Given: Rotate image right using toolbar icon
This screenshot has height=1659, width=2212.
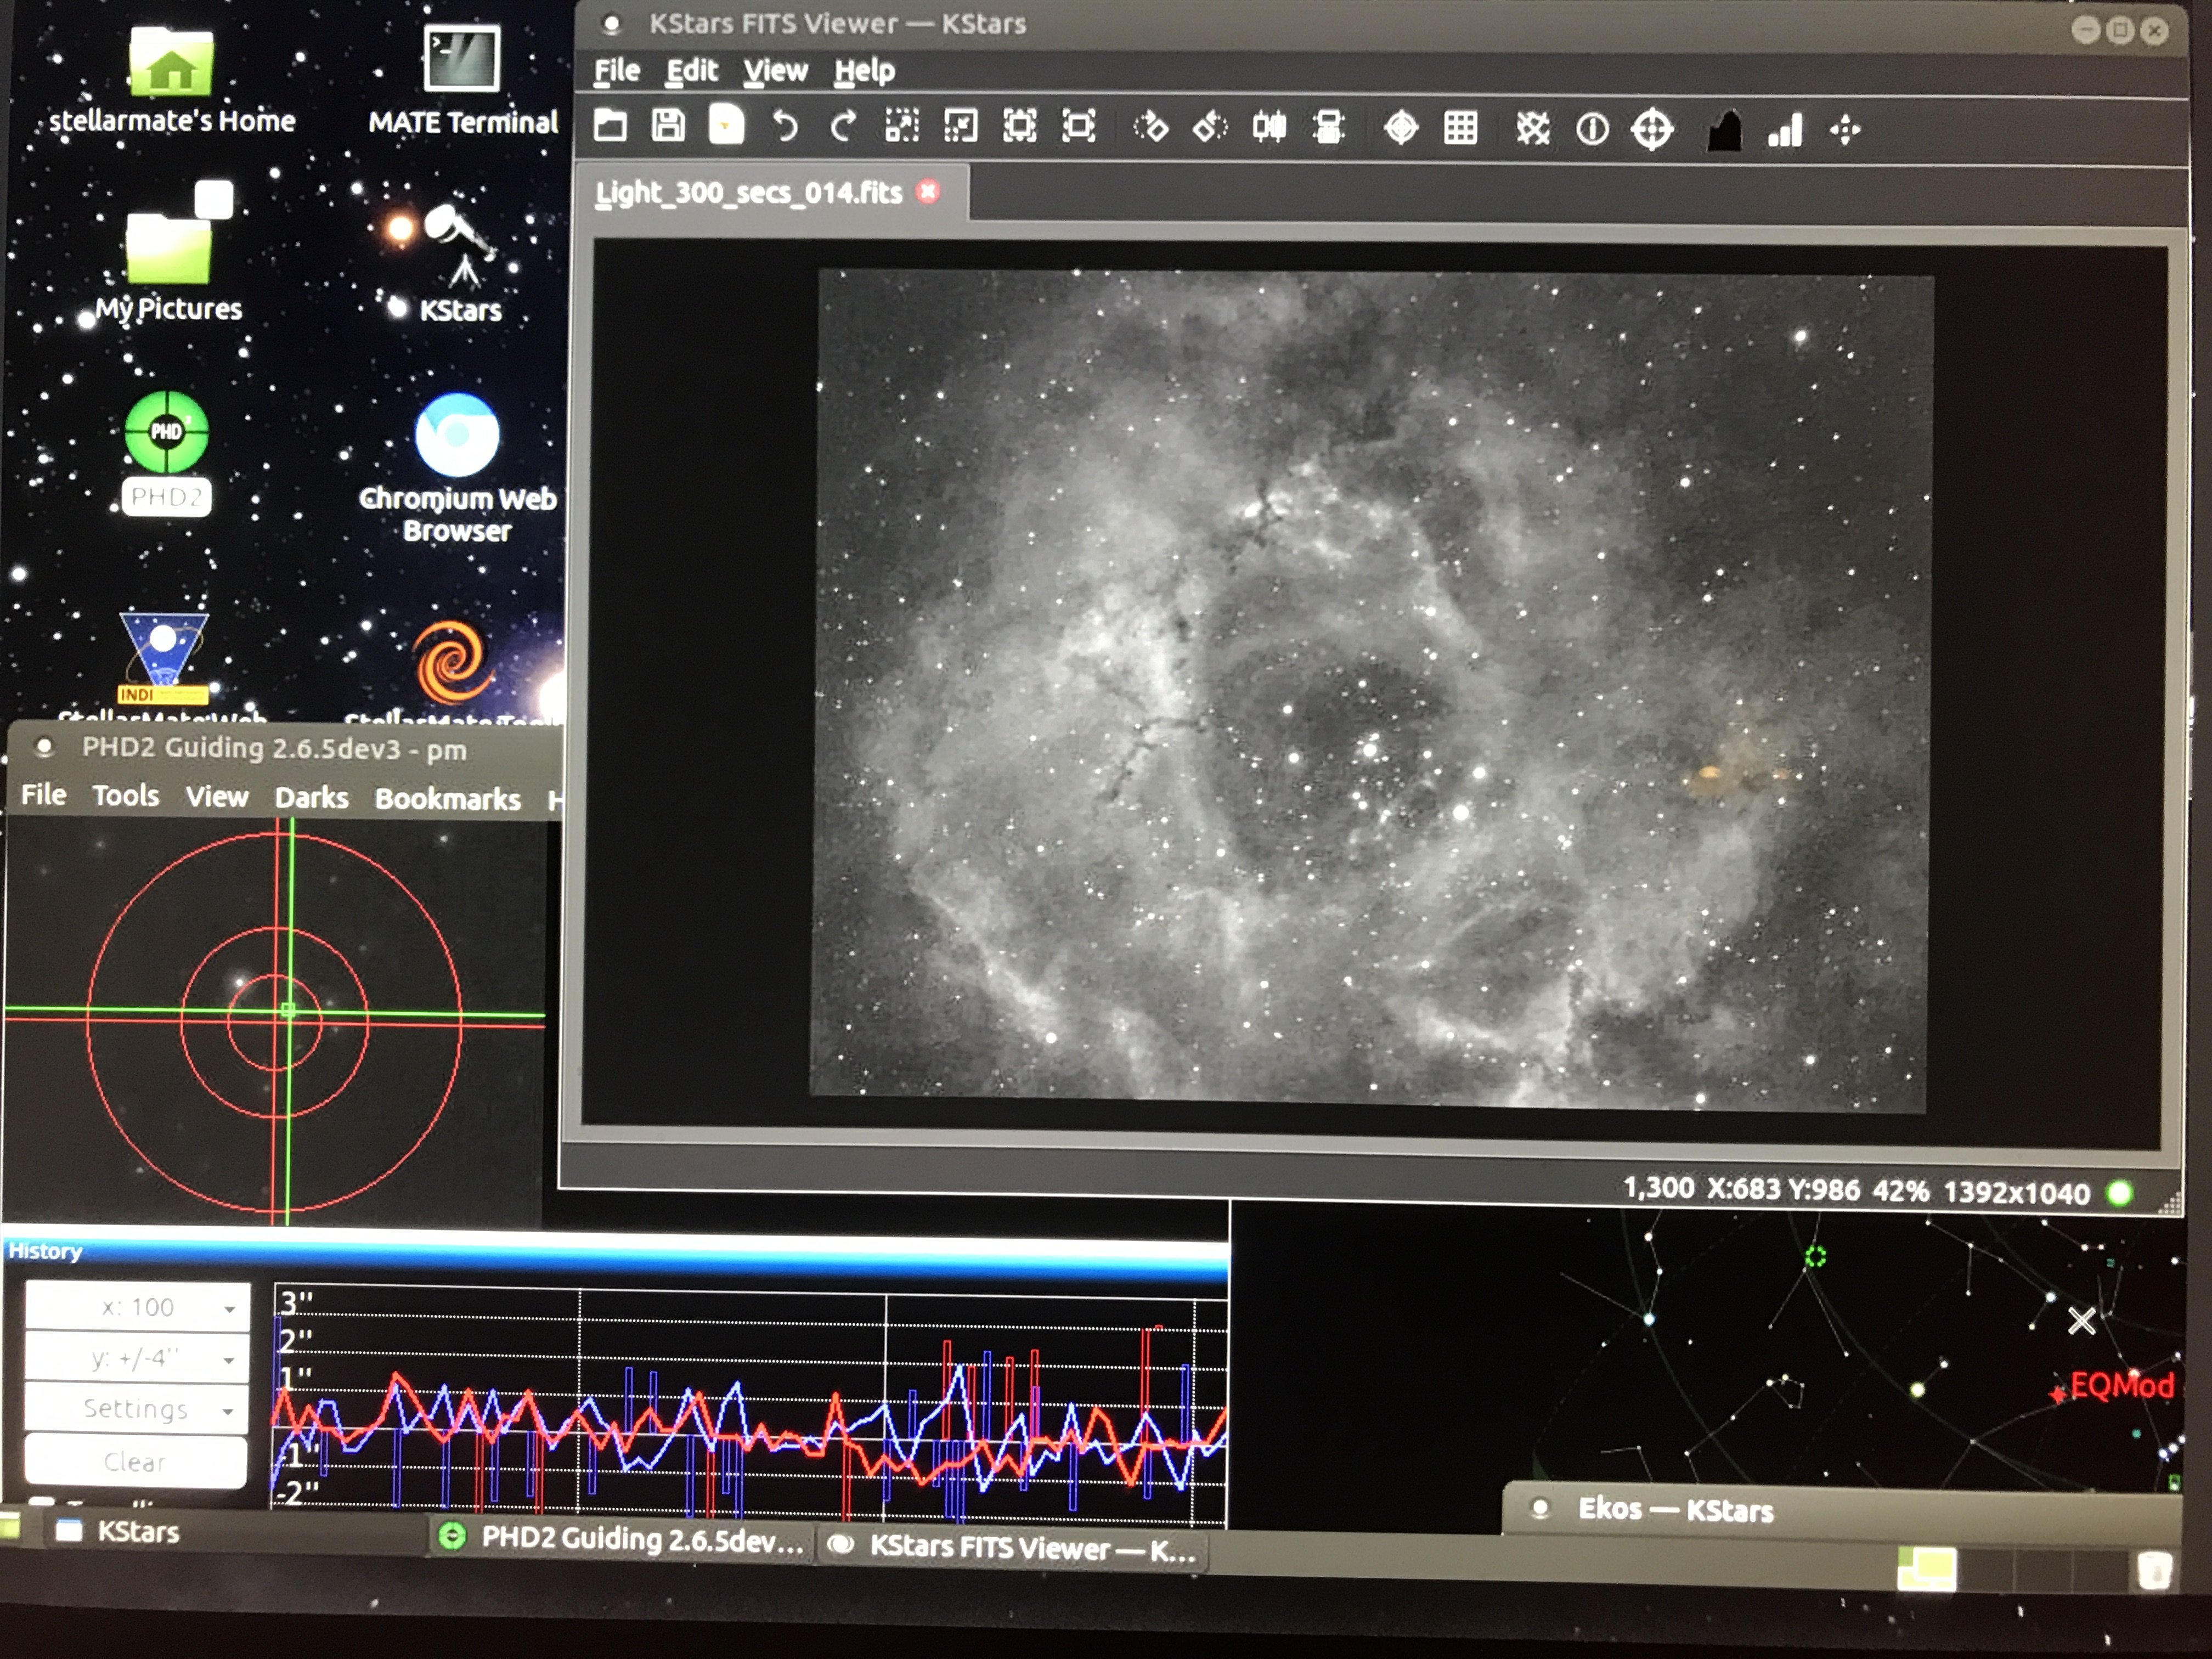Looking at the screenshot, I should (1150, 128).
